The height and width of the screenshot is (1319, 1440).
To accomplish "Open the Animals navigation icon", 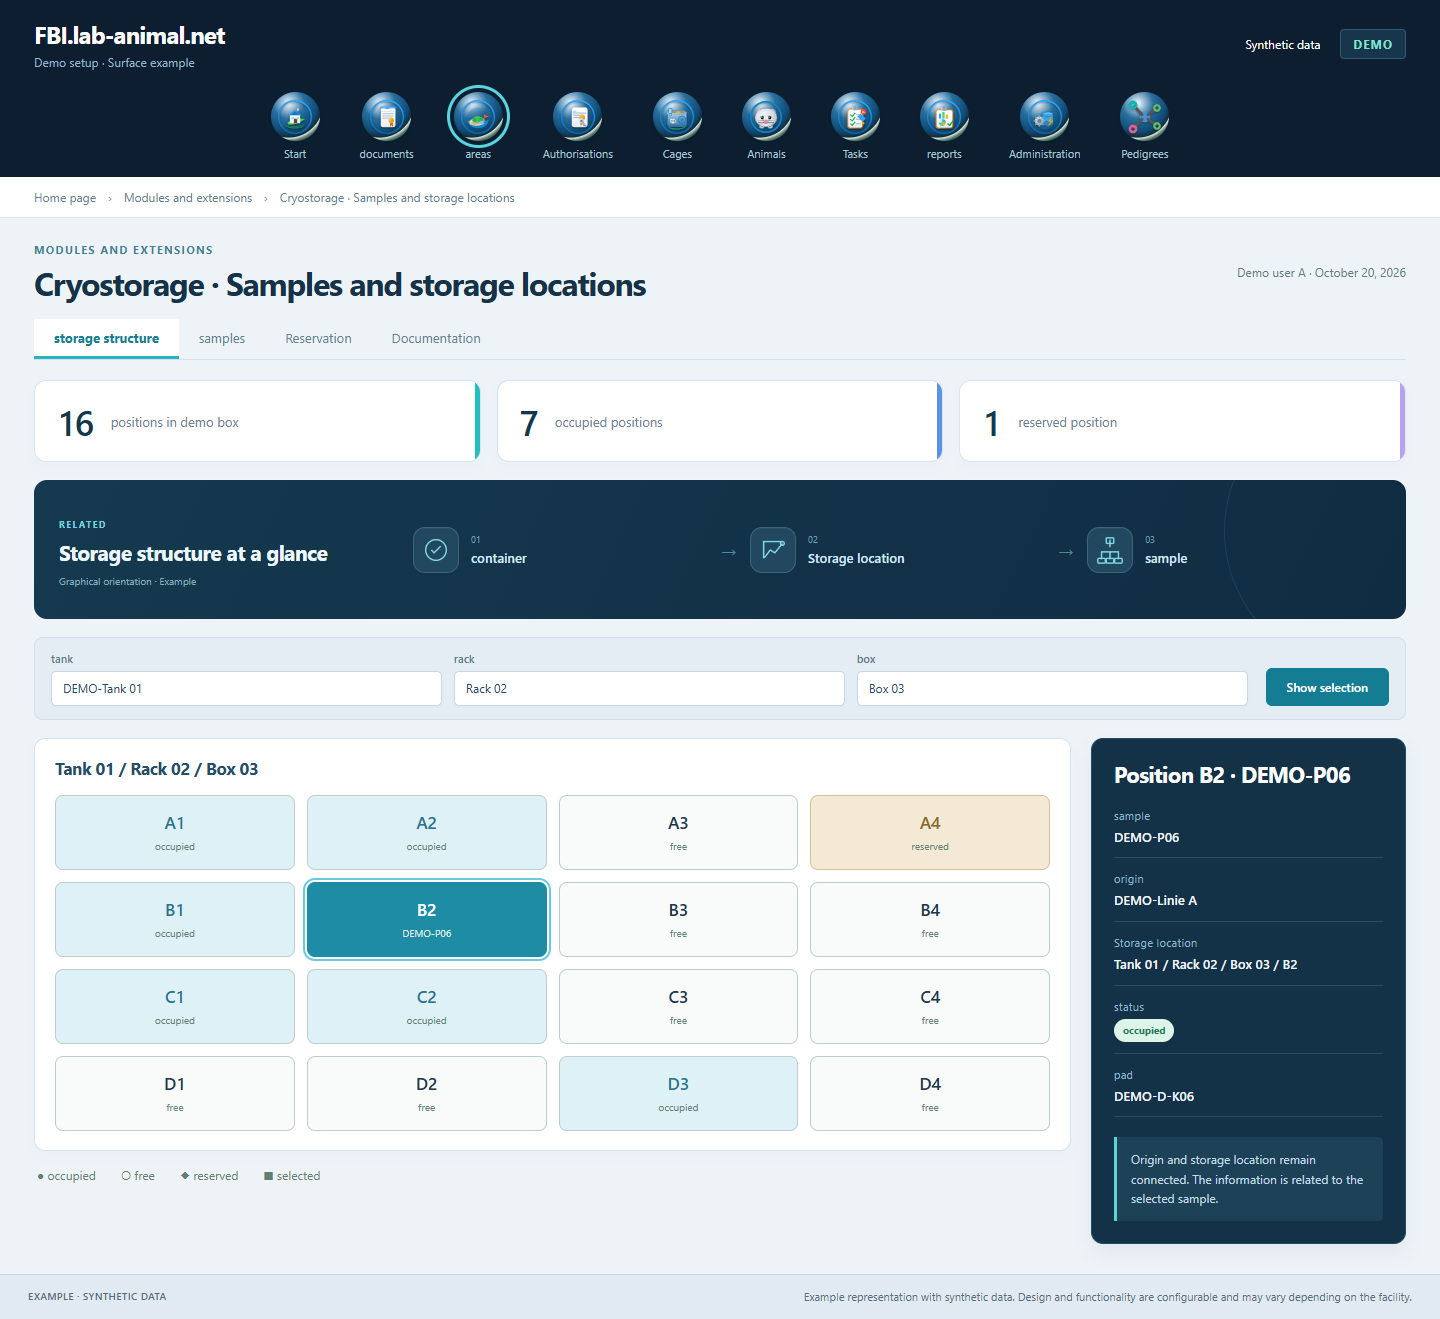I will [766, 117].
